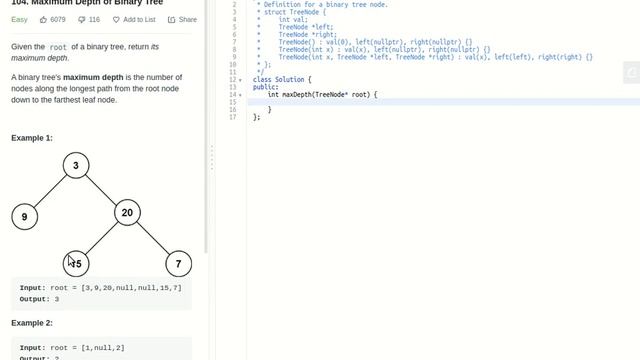Click line number 17 in the gutter
The image size is (640, 360).
(233, 117)
